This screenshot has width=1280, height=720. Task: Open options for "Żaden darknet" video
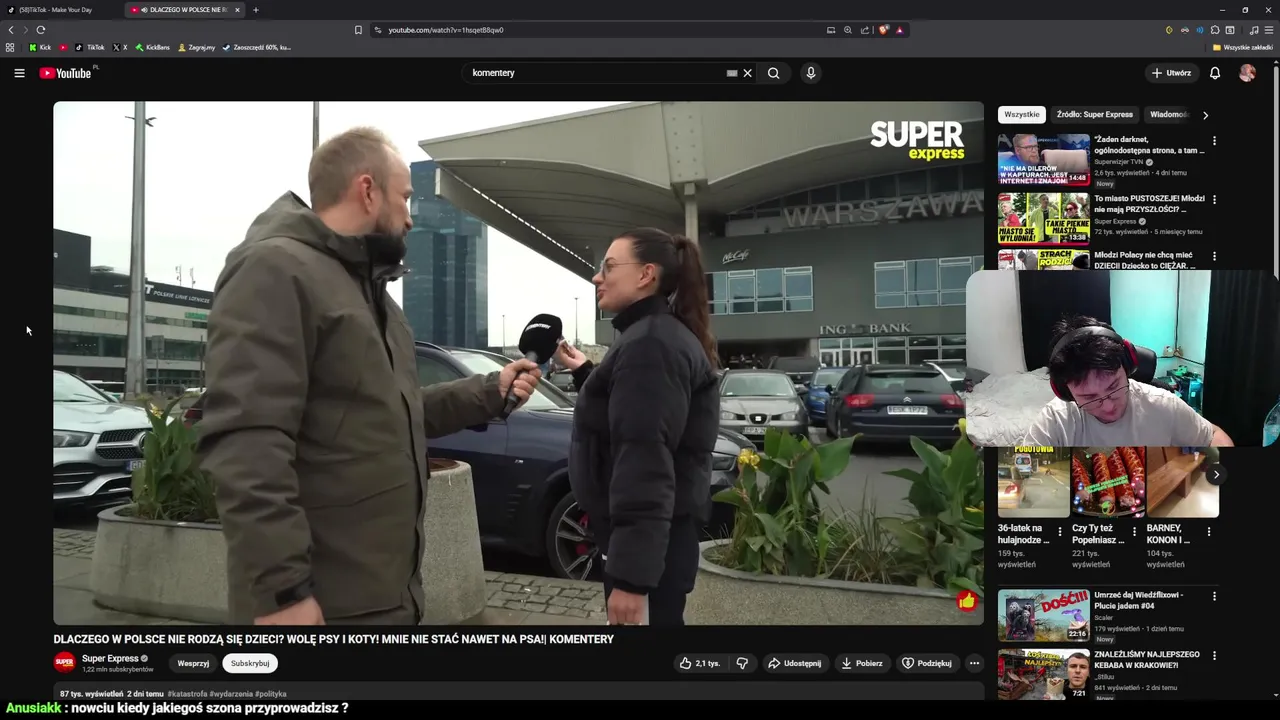point(1214,141)
